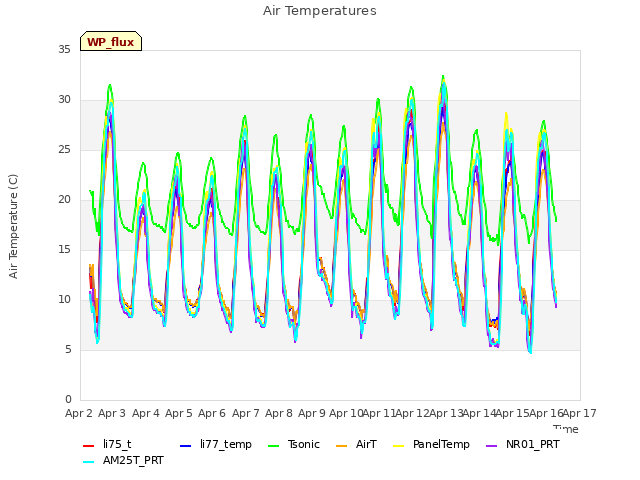Click the 25 y-axis tick label
This screenshot has width=640, height=480.
click(64, 149)
